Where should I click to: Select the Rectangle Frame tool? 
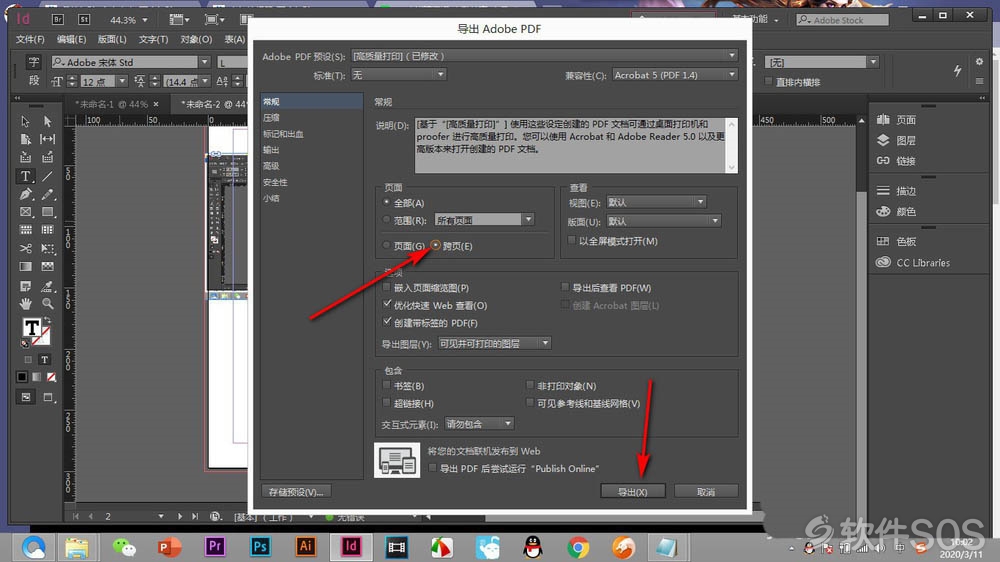click(25, 212)
